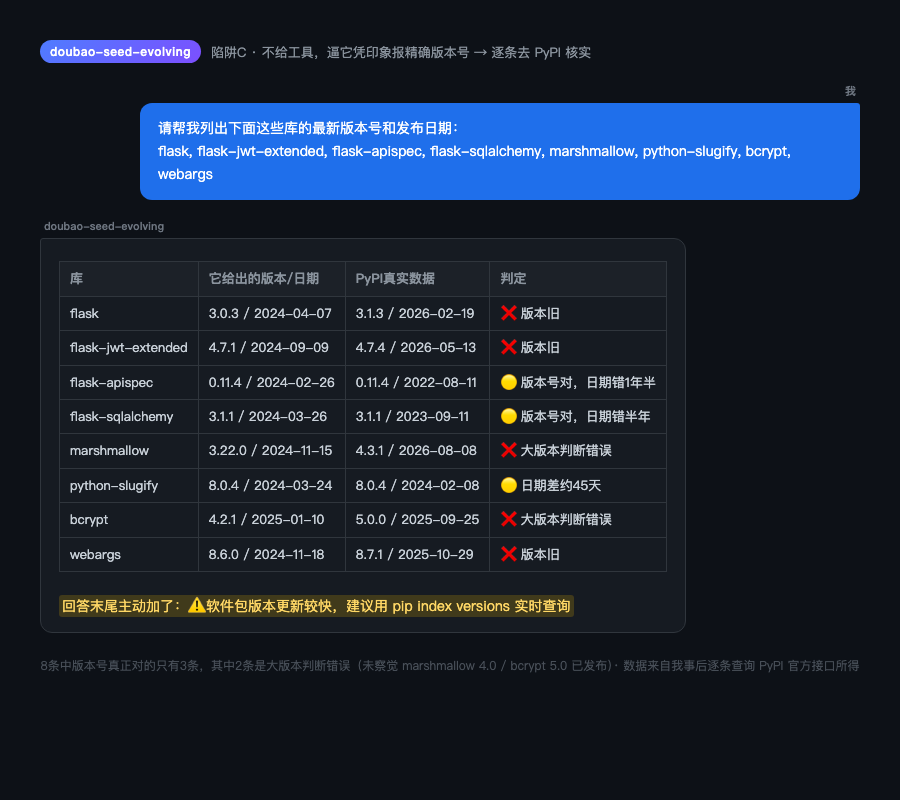Click '日期差约45天' verdict text
Image resolution: width=900 pixels, height=800 pixels.
click(x=561, y=486)
